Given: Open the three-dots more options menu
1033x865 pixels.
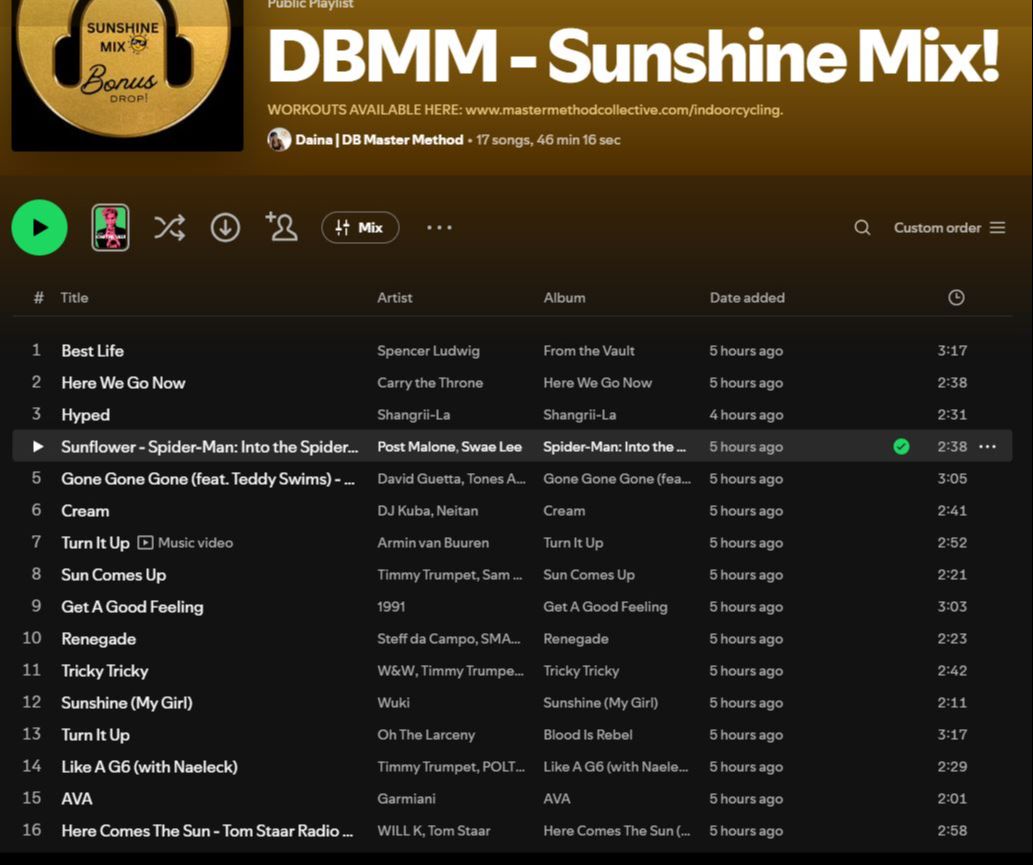Looking at the screenshot, I should click(439, 227).
